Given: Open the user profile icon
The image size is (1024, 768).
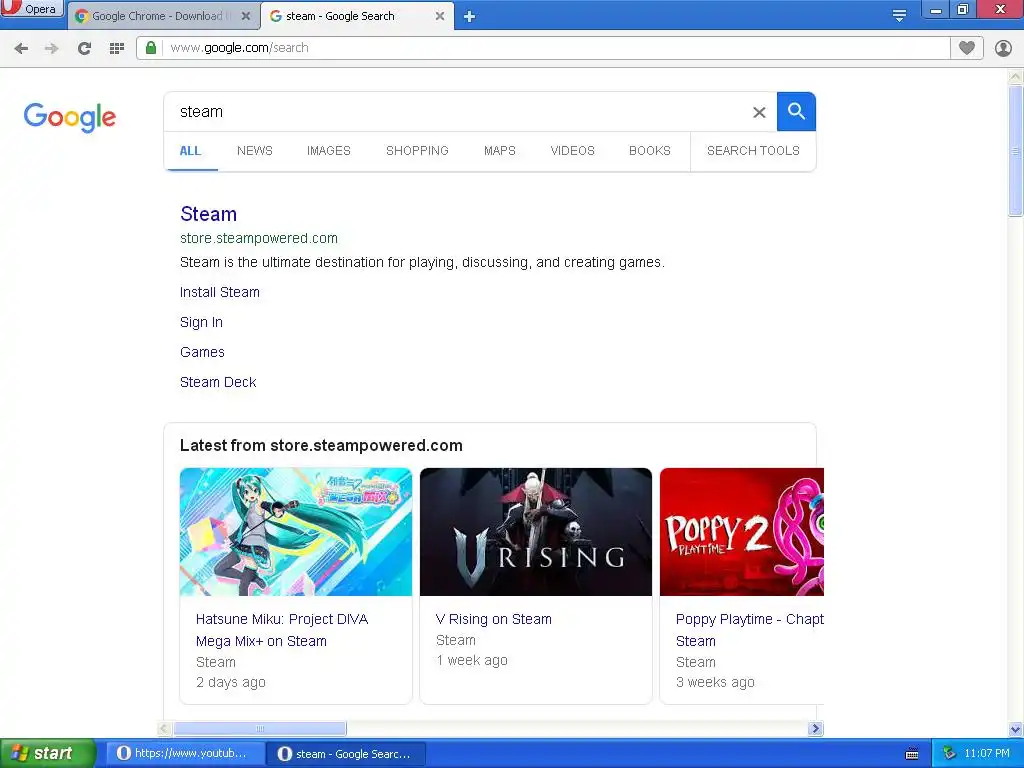Looking at the screenshot, I should 1003,48.
